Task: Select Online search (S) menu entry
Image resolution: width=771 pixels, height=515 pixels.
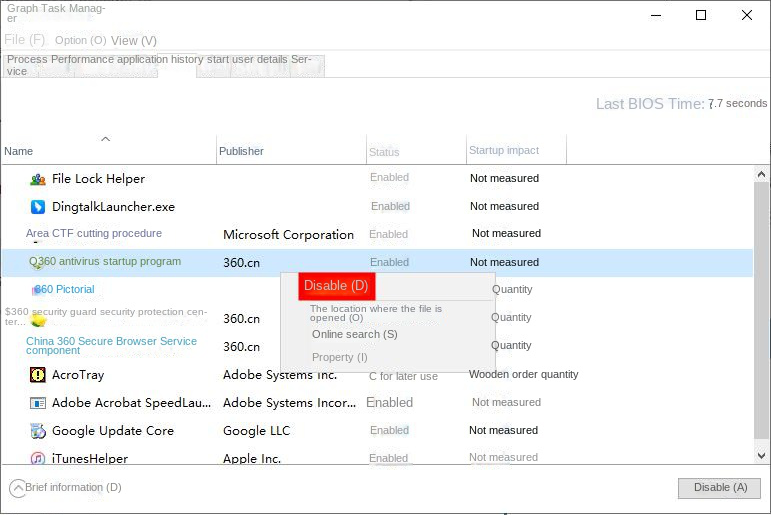Action: click(x=354, y=334)
